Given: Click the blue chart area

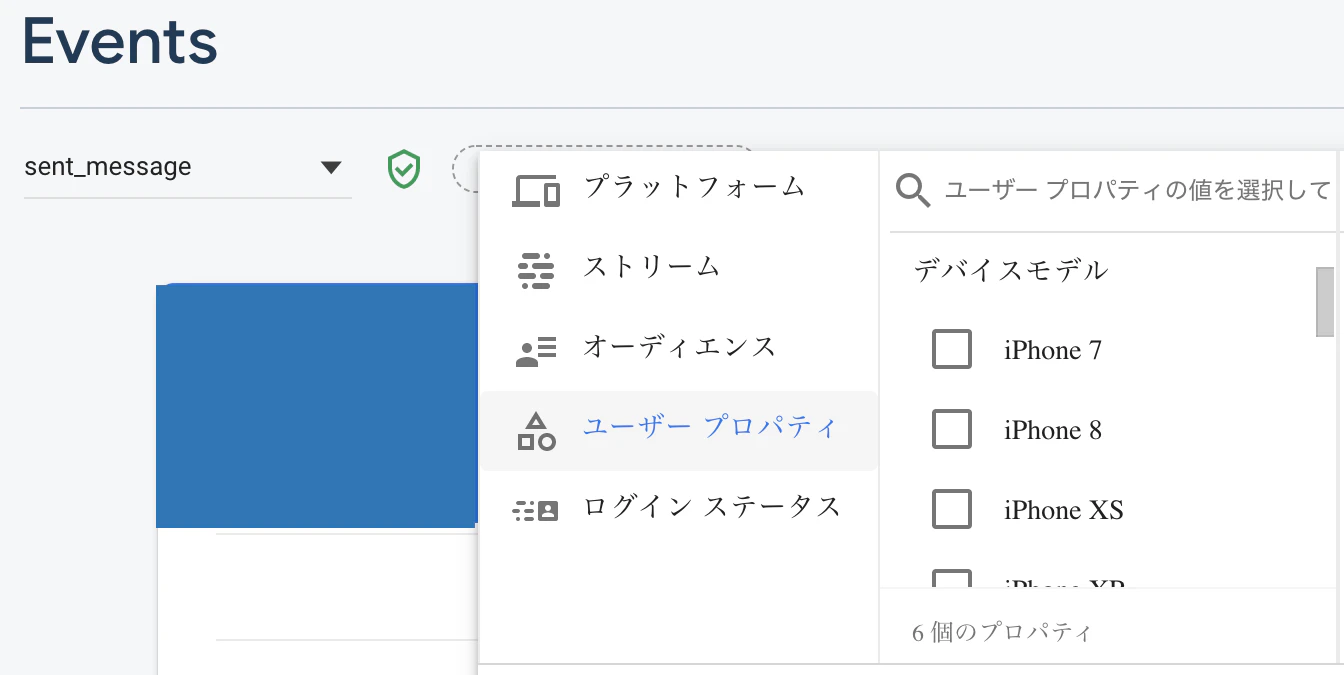Looking at the screenshot, I should (317, 405).
